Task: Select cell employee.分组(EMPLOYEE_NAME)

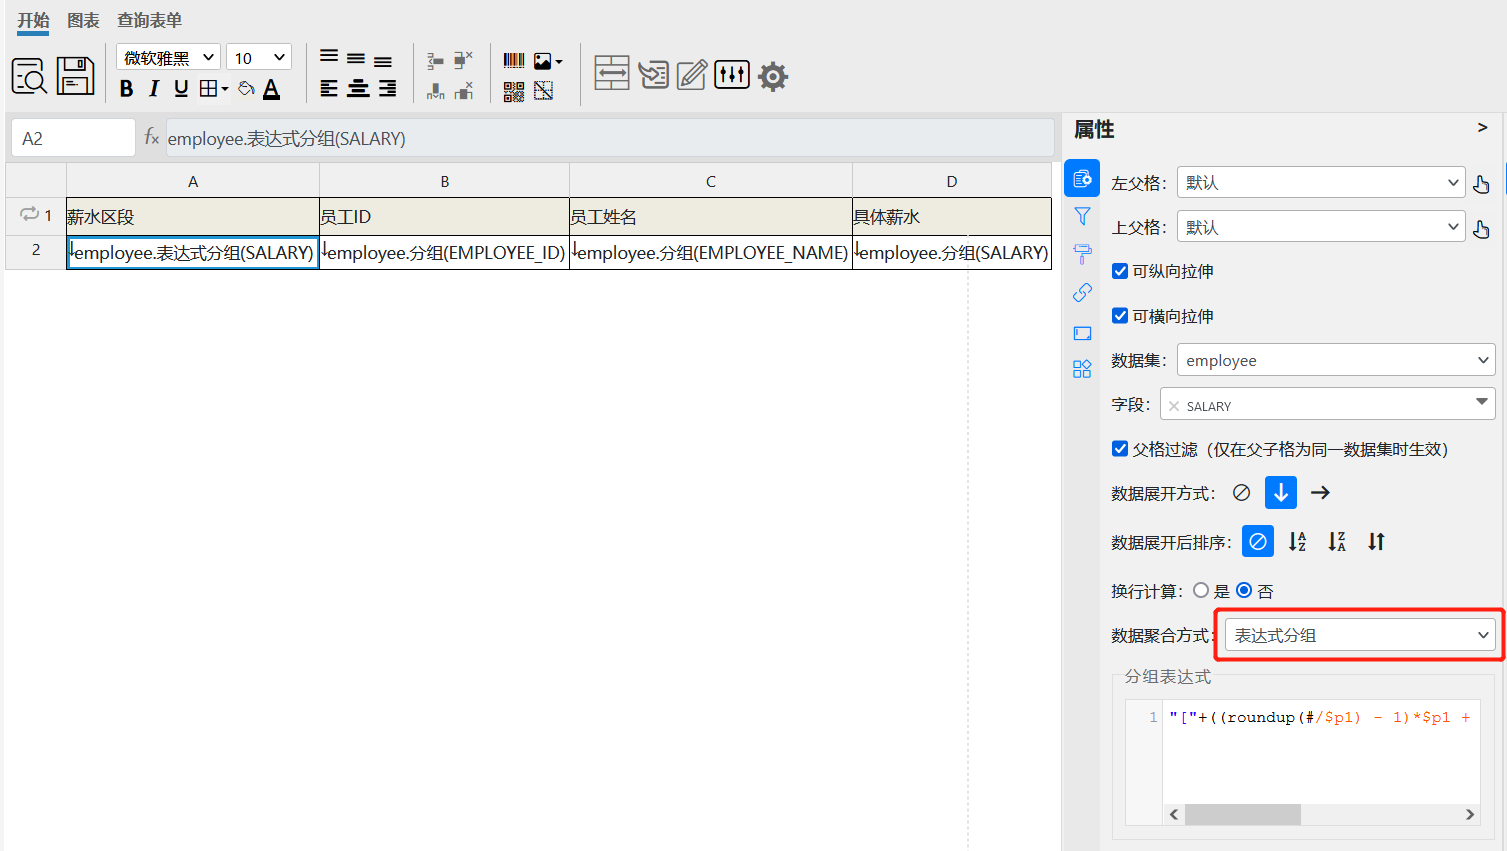Action: [711, 252]
